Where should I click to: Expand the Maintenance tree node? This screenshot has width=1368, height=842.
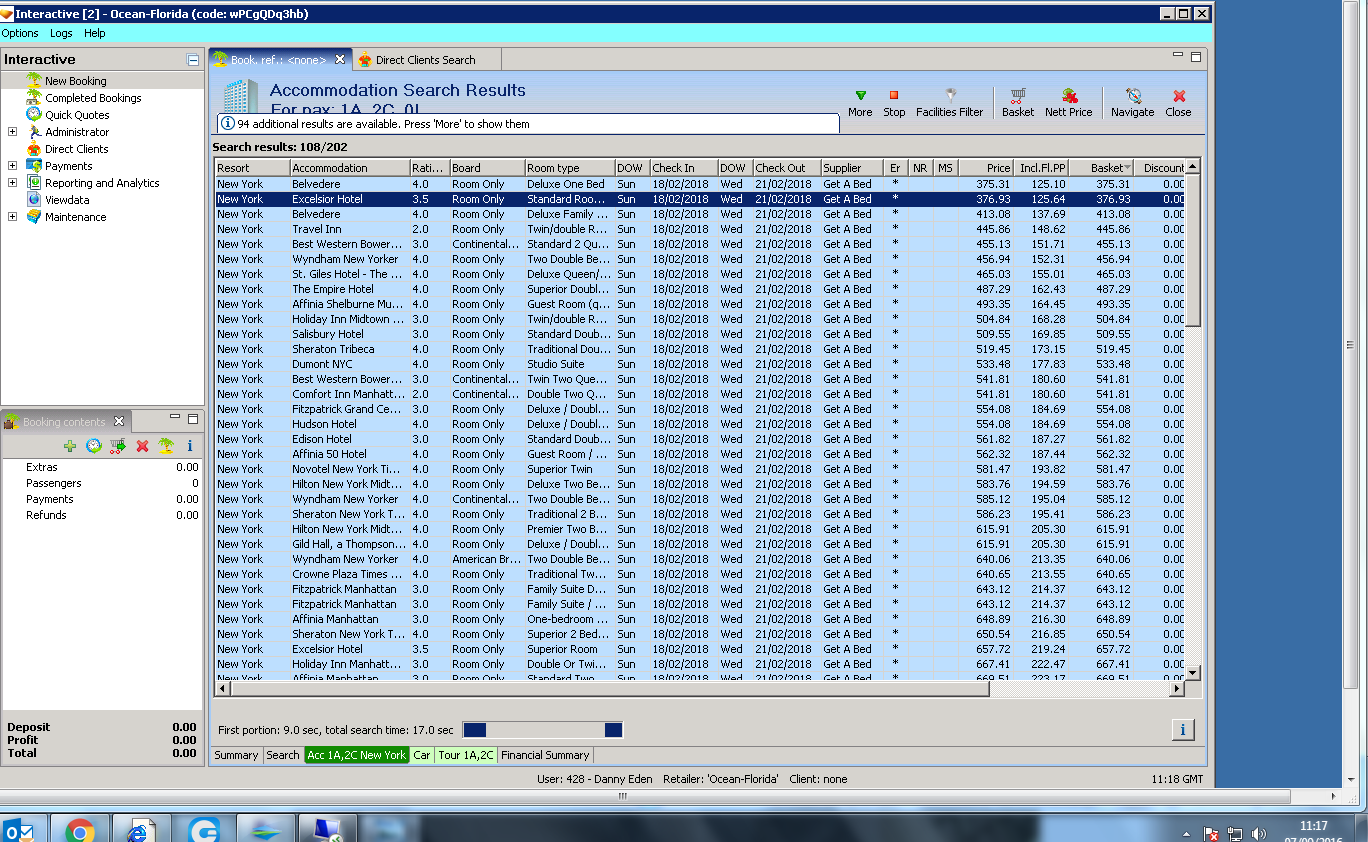click(x=12, y=217)
